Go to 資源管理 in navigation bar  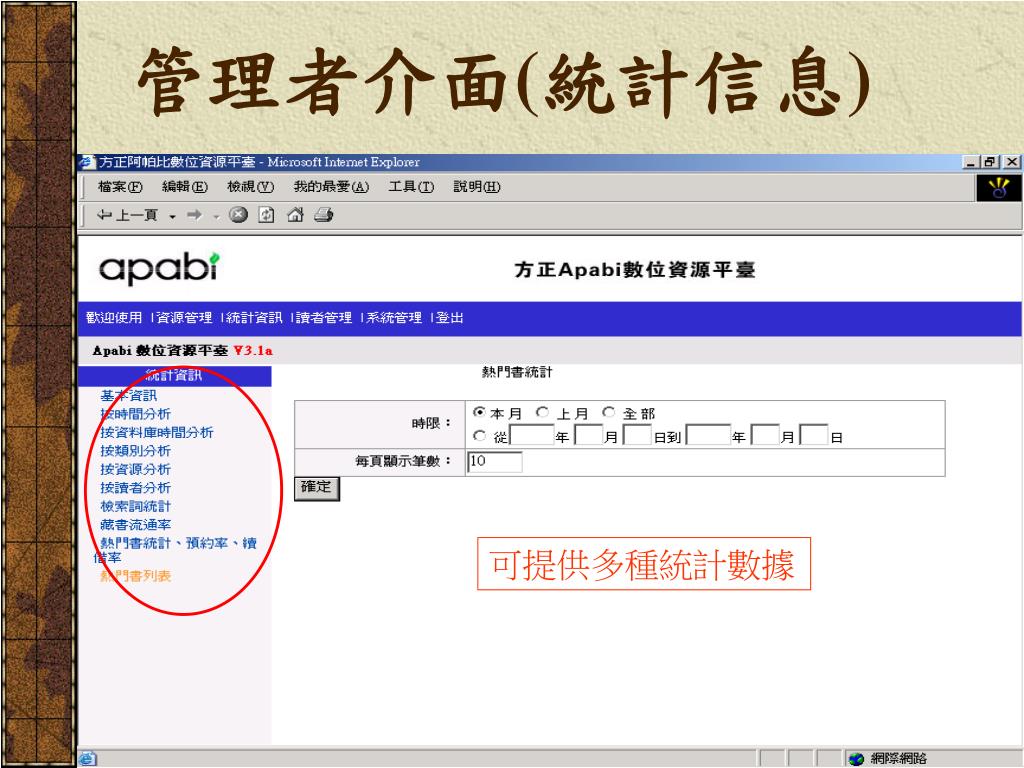(x=184, y=318)
